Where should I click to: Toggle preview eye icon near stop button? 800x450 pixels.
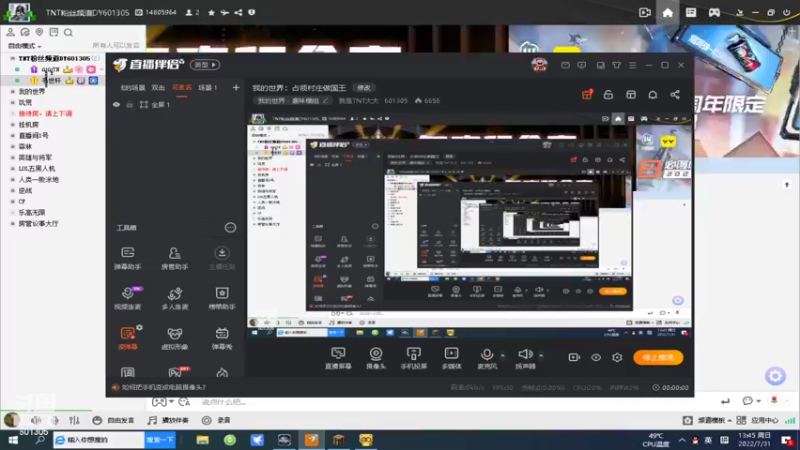pos(595,357)
